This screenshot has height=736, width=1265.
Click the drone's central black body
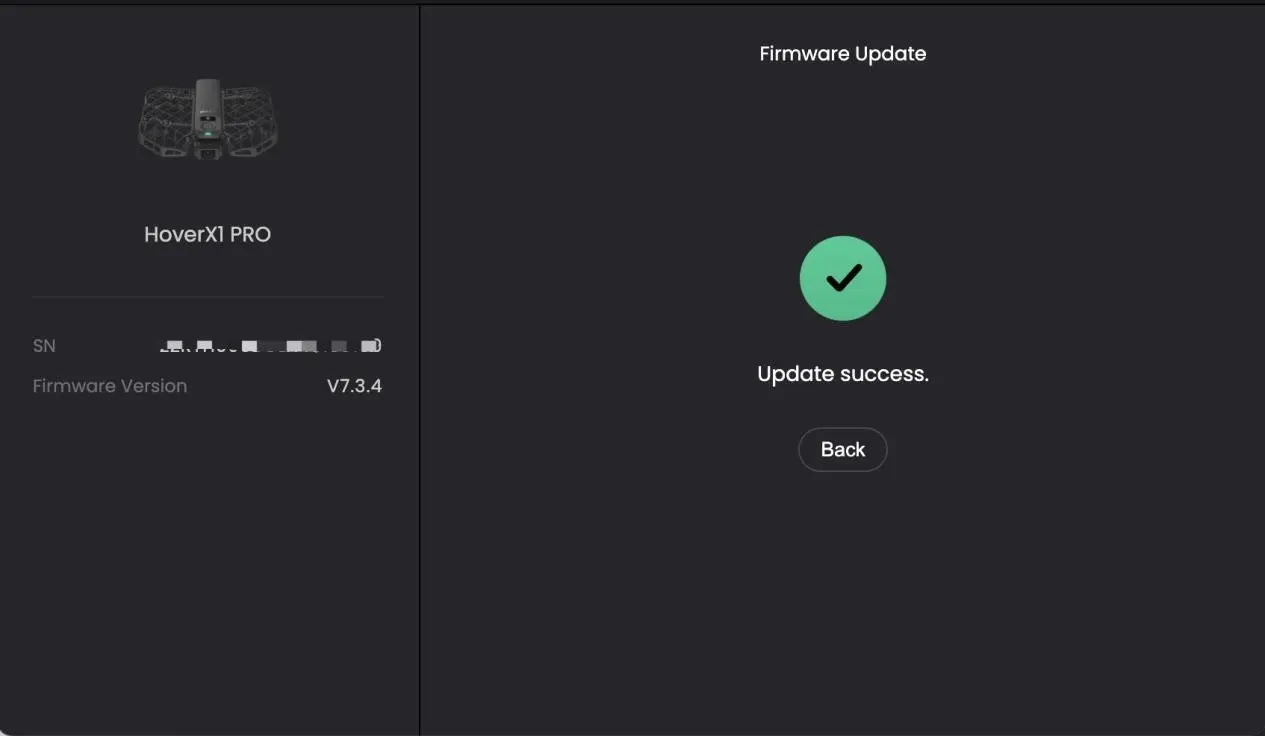pos(208,107)
